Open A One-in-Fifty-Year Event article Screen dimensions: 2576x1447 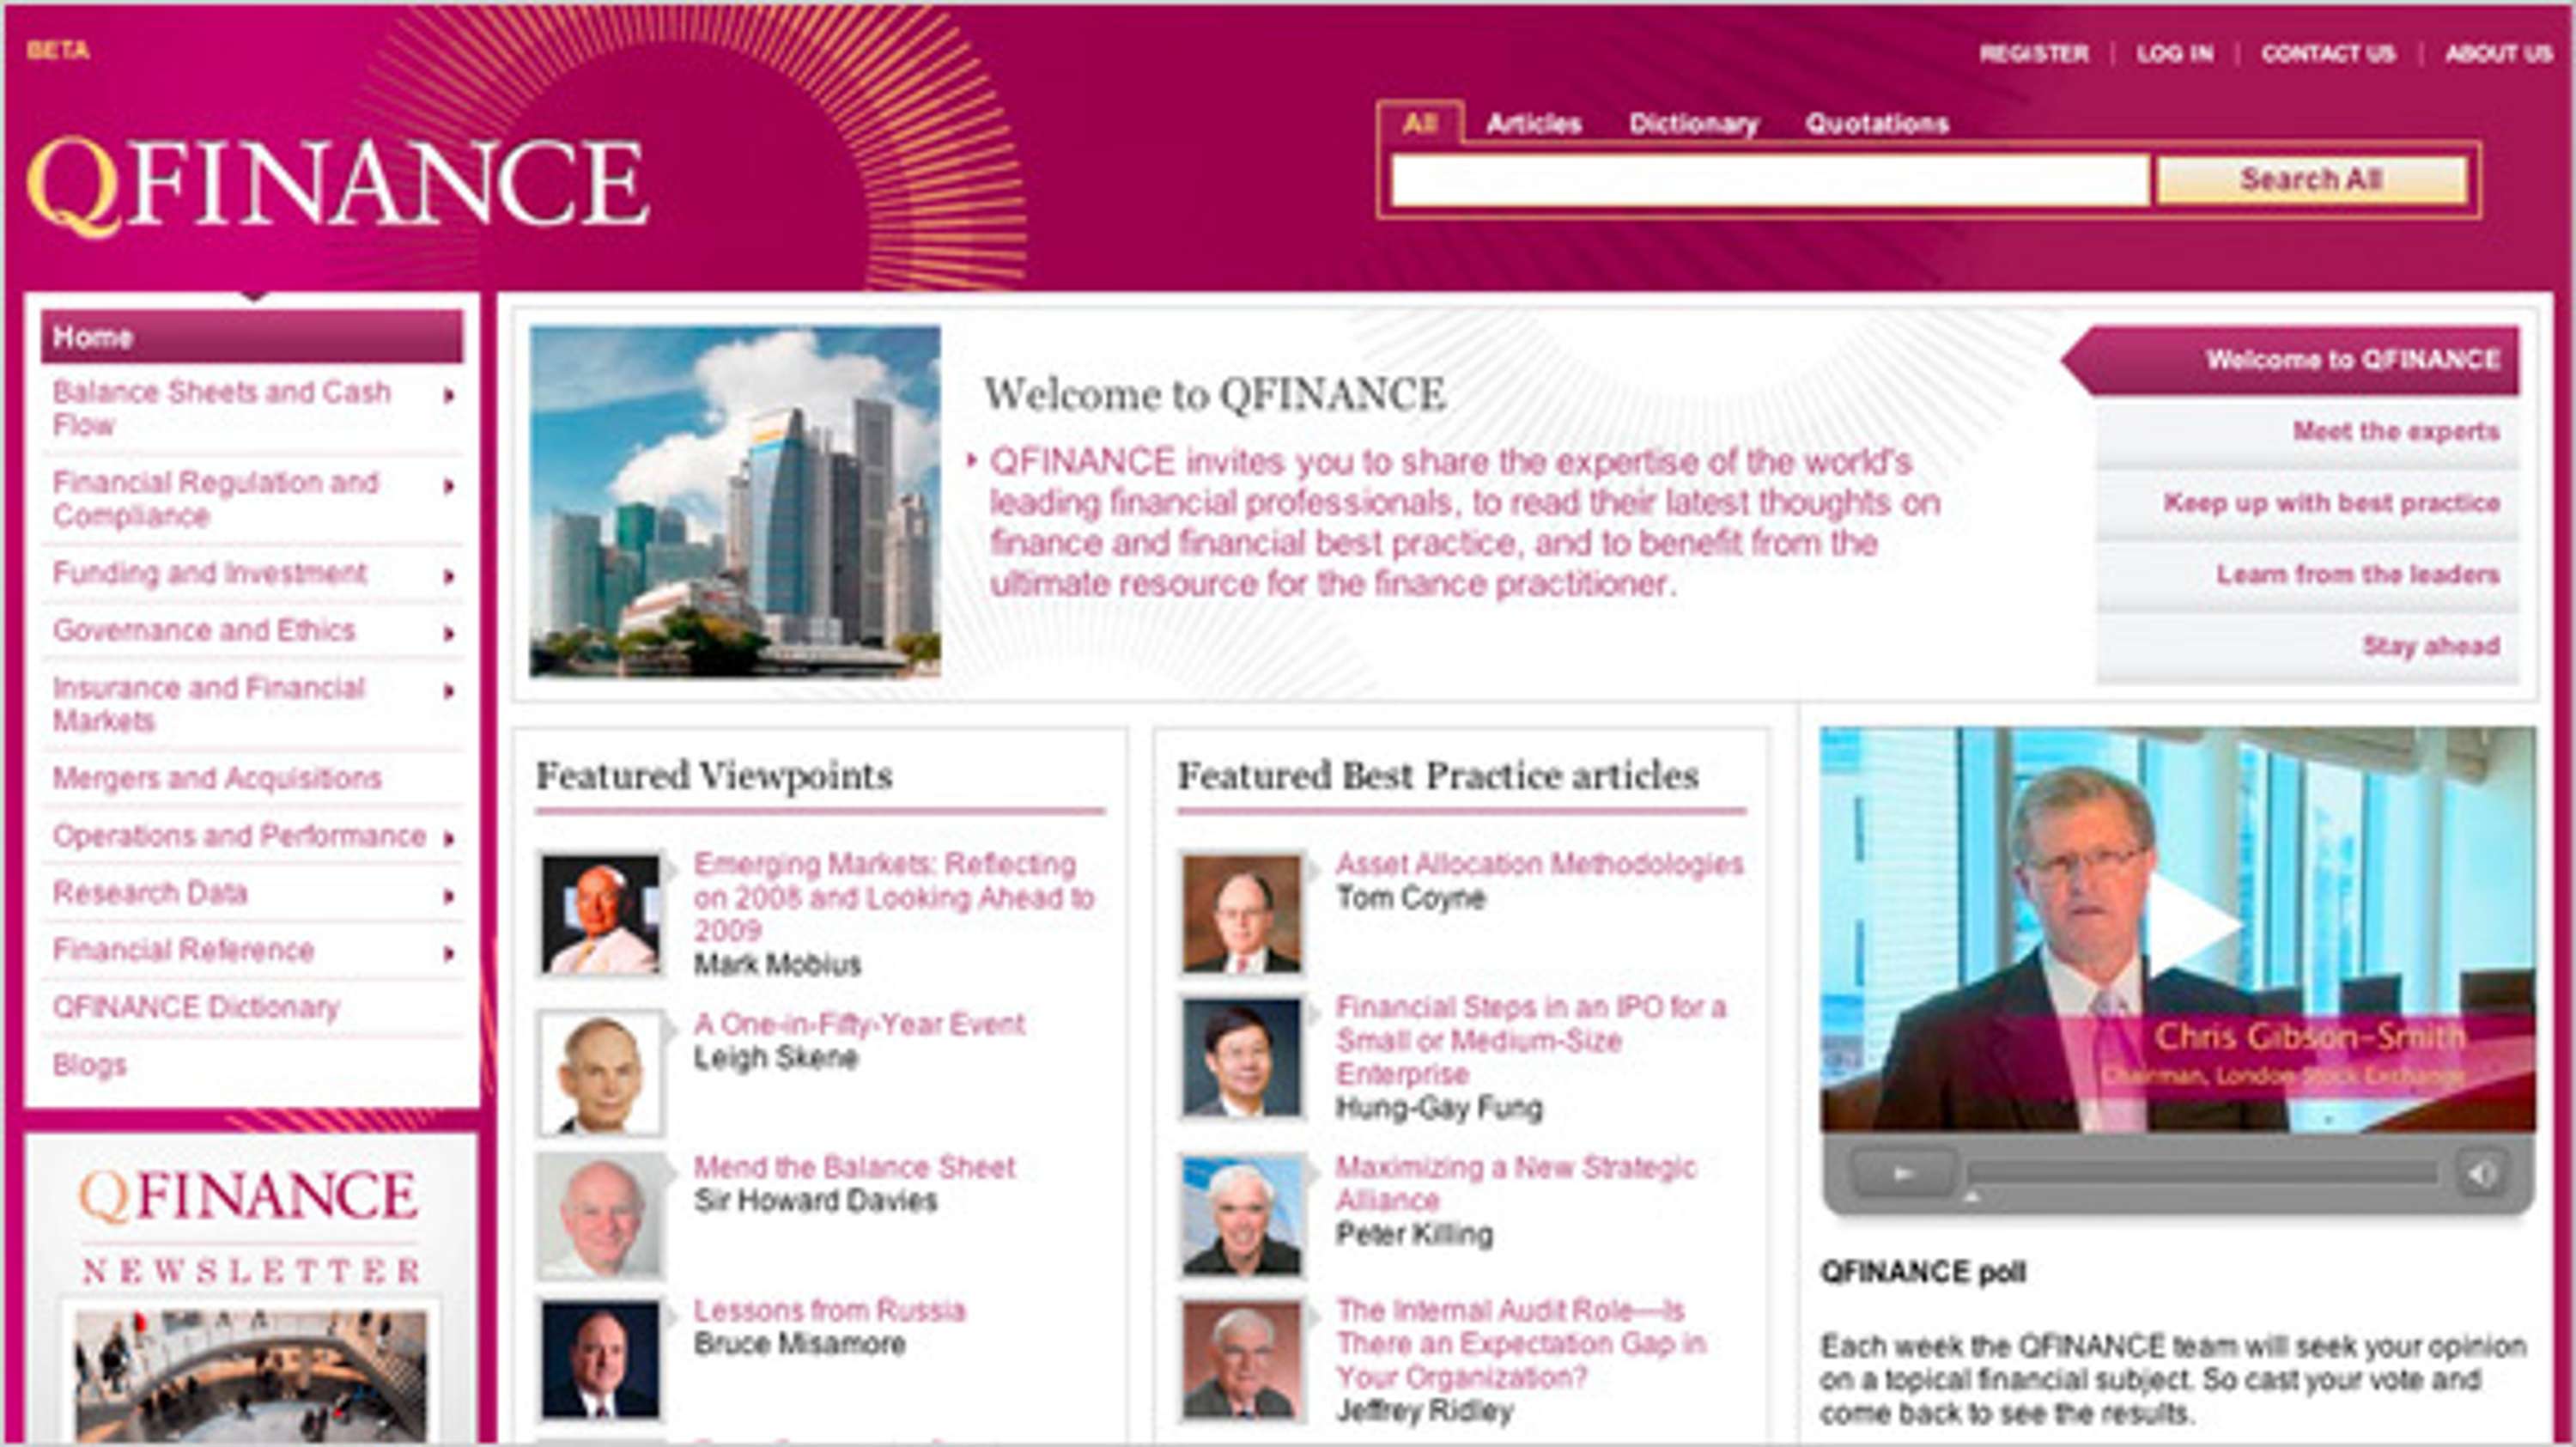tap(859, 1024)
